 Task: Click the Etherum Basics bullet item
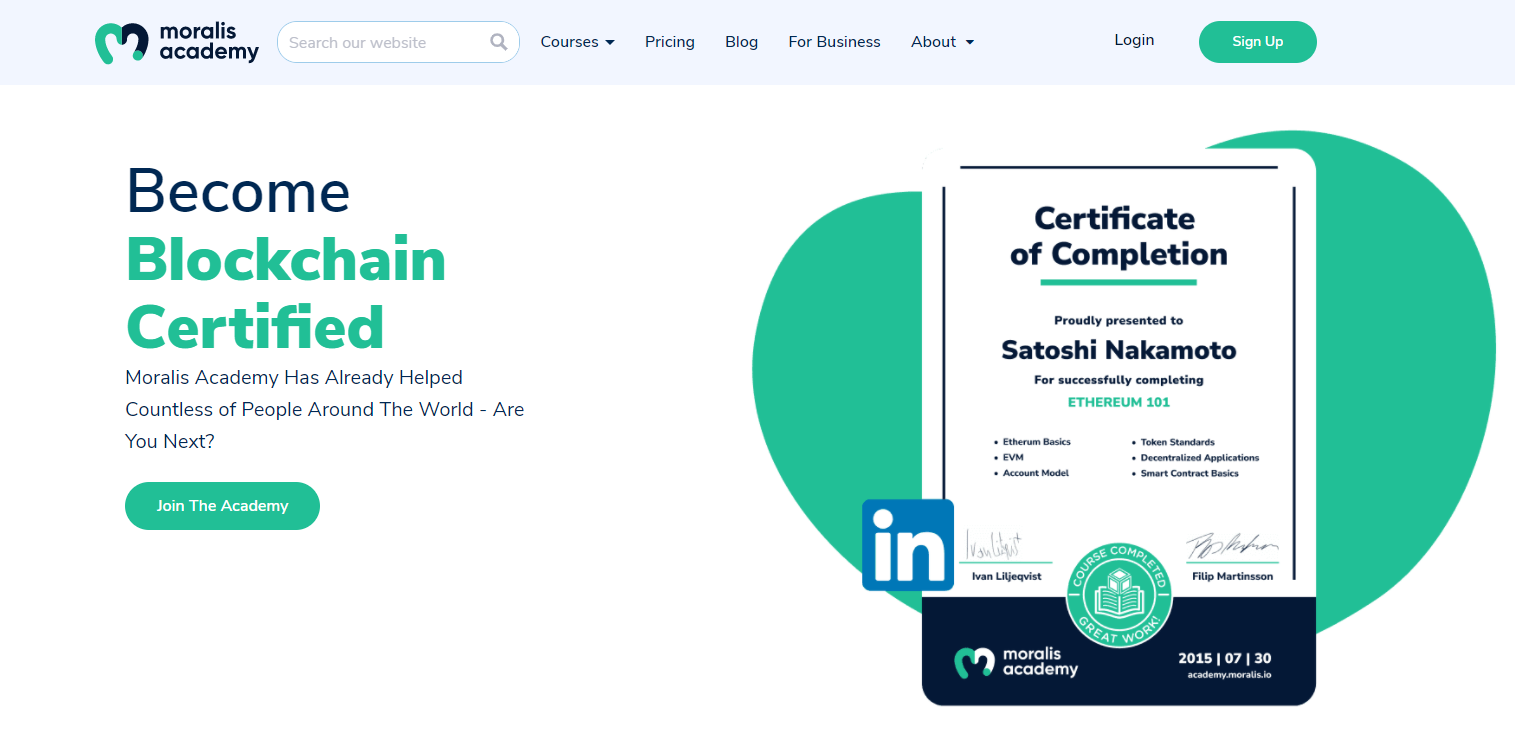[x=1037, y=442]
